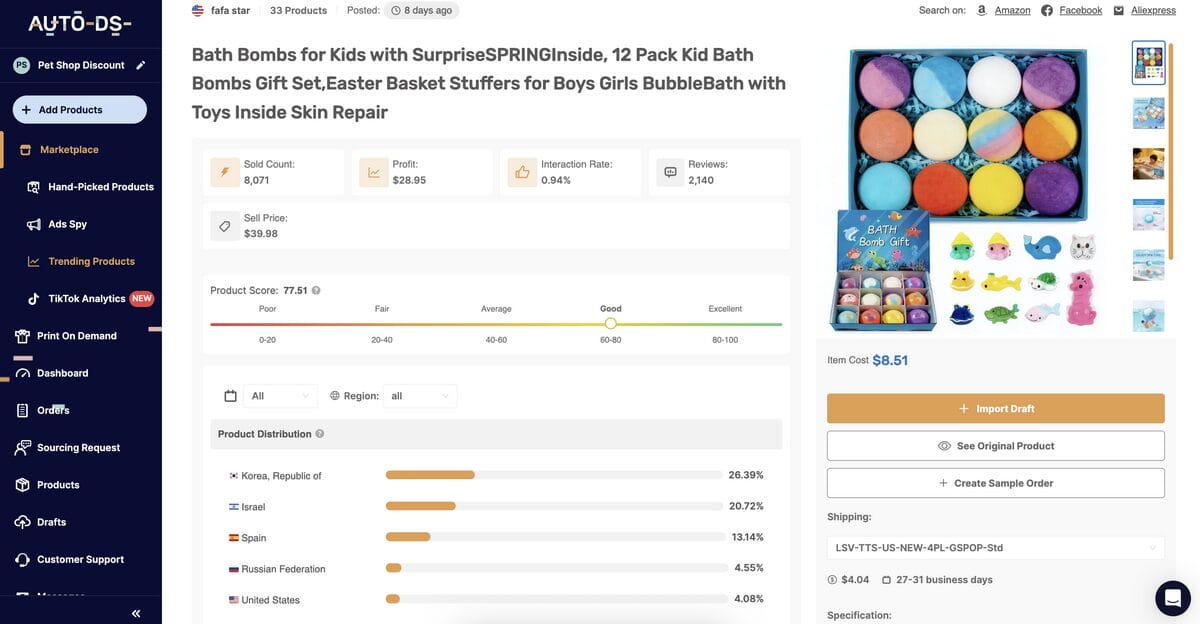
Task: Open the Region dropdown
Action: tap(419, 396)
